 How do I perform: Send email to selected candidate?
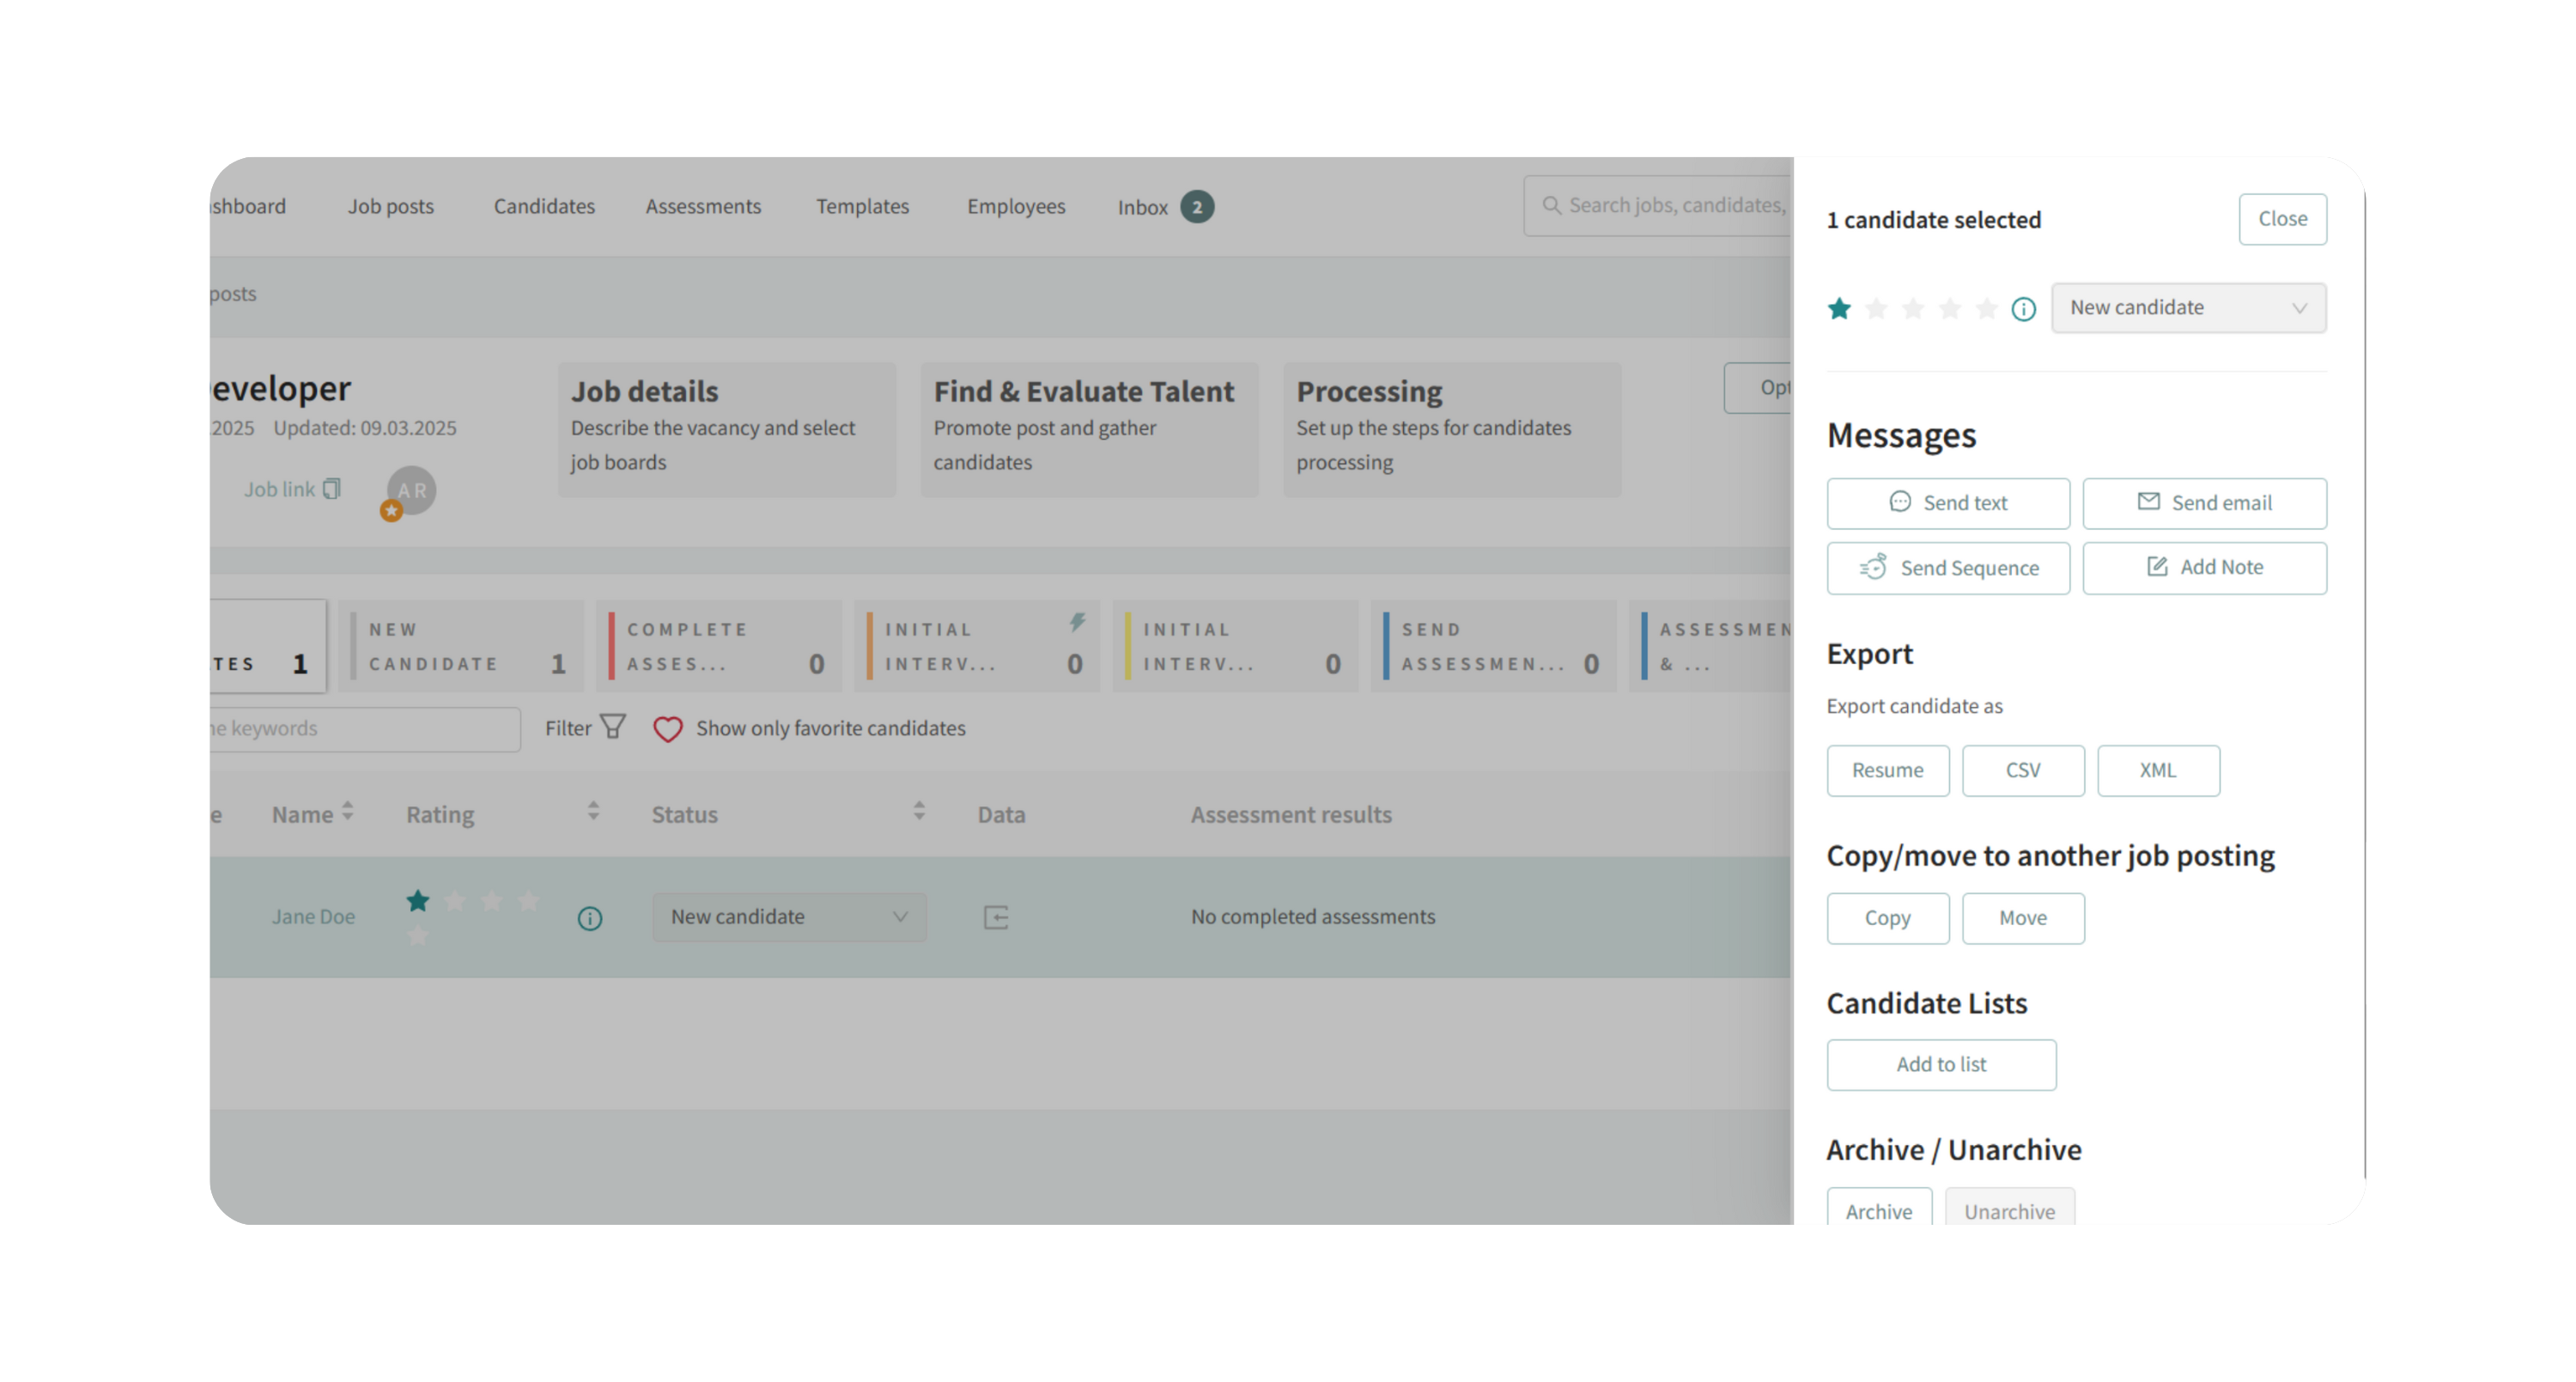(2204, 503)
